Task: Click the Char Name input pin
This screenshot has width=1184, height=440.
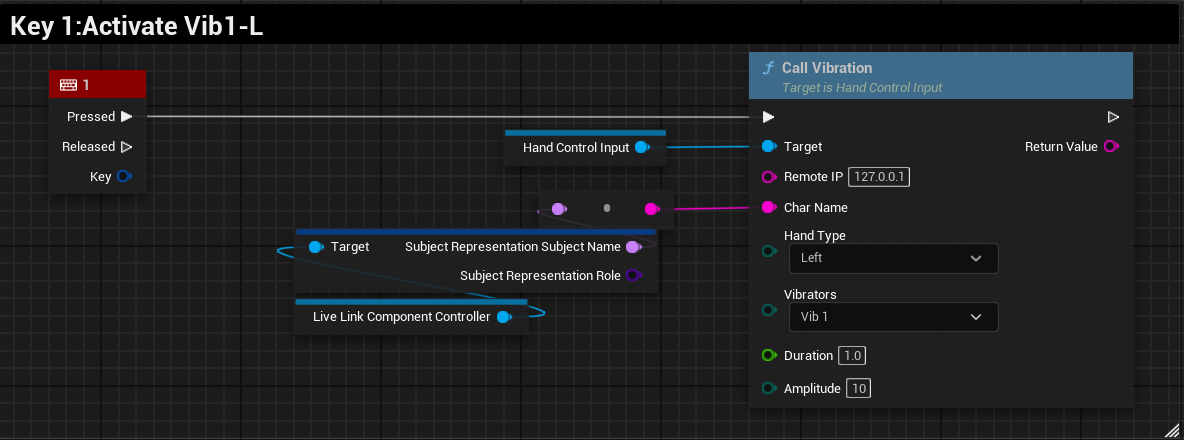Action: (768, 208)
